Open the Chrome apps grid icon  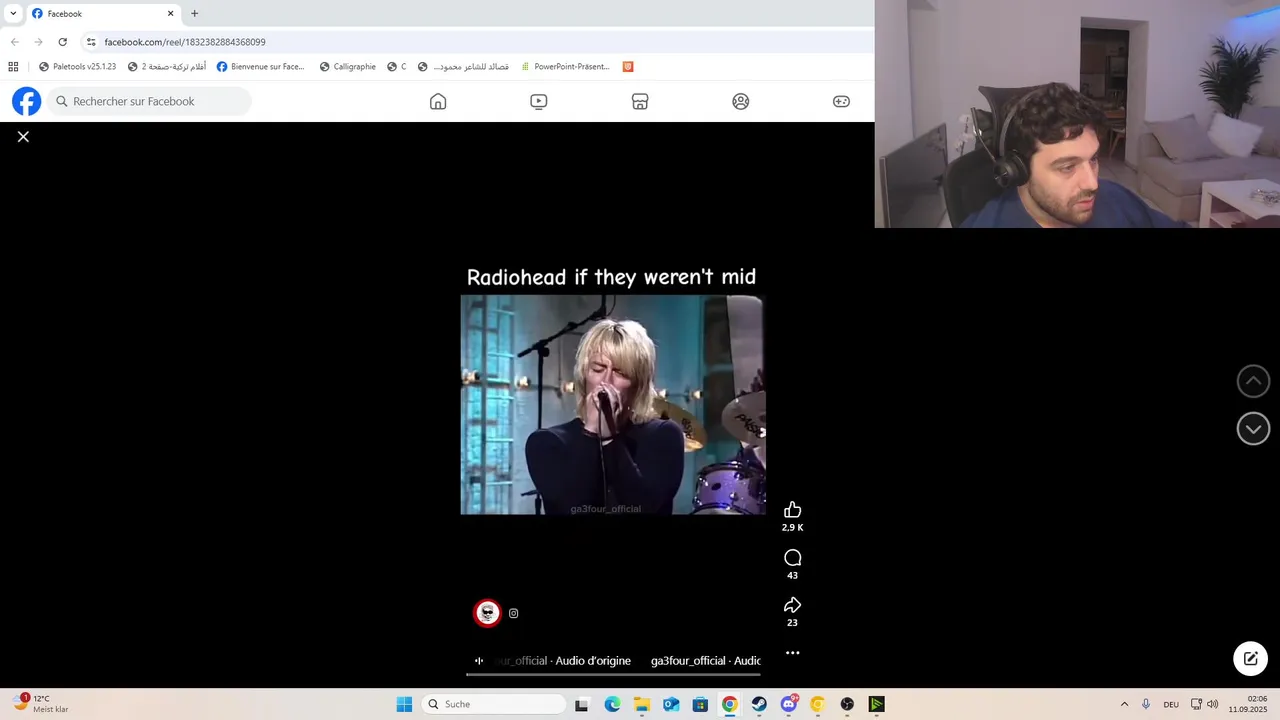13,67
